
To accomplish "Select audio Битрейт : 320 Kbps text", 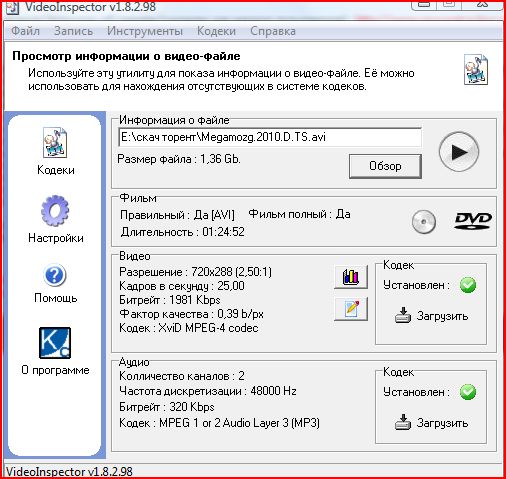I will (x=167, y=407).
